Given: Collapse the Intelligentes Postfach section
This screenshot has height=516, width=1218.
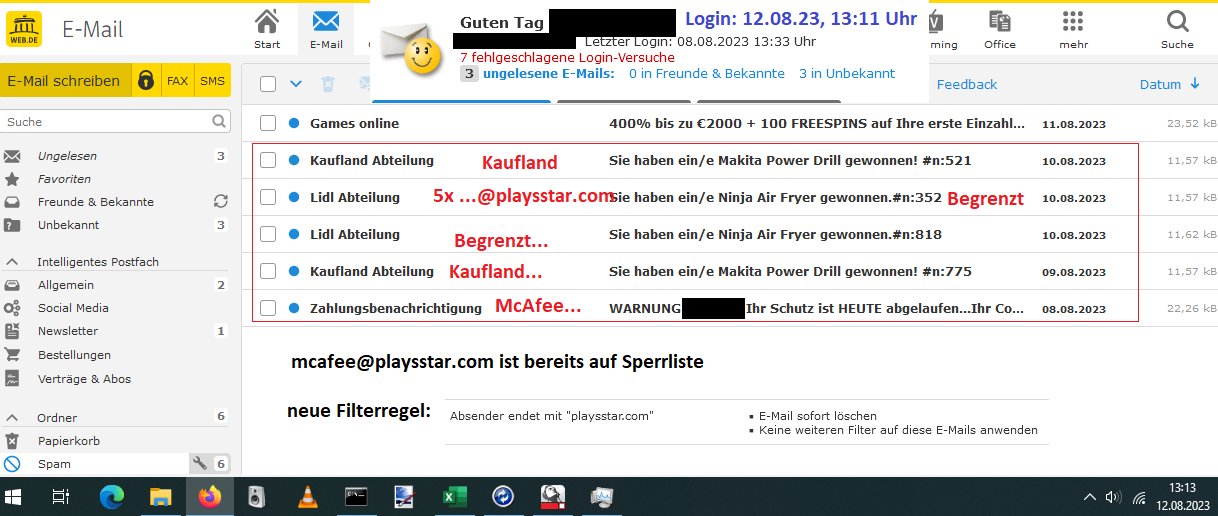Looking at the screenshot, I should 13,262.
